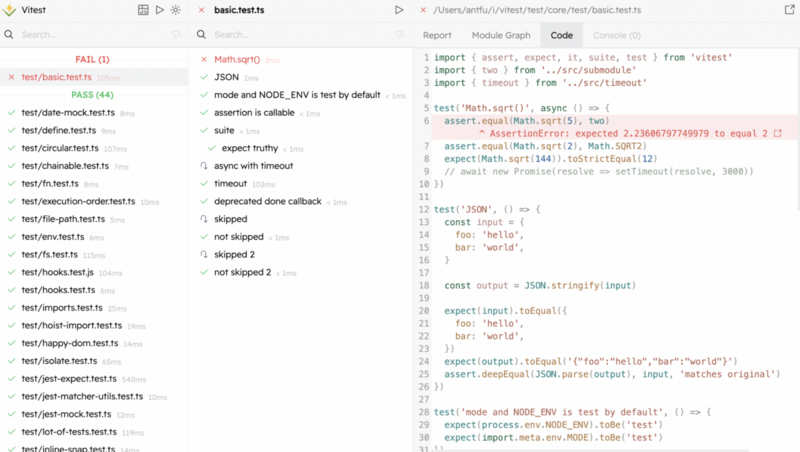This screenshot has width=800, height=452.
Task: Open test/env.test.ts
Action: point(94,237)
